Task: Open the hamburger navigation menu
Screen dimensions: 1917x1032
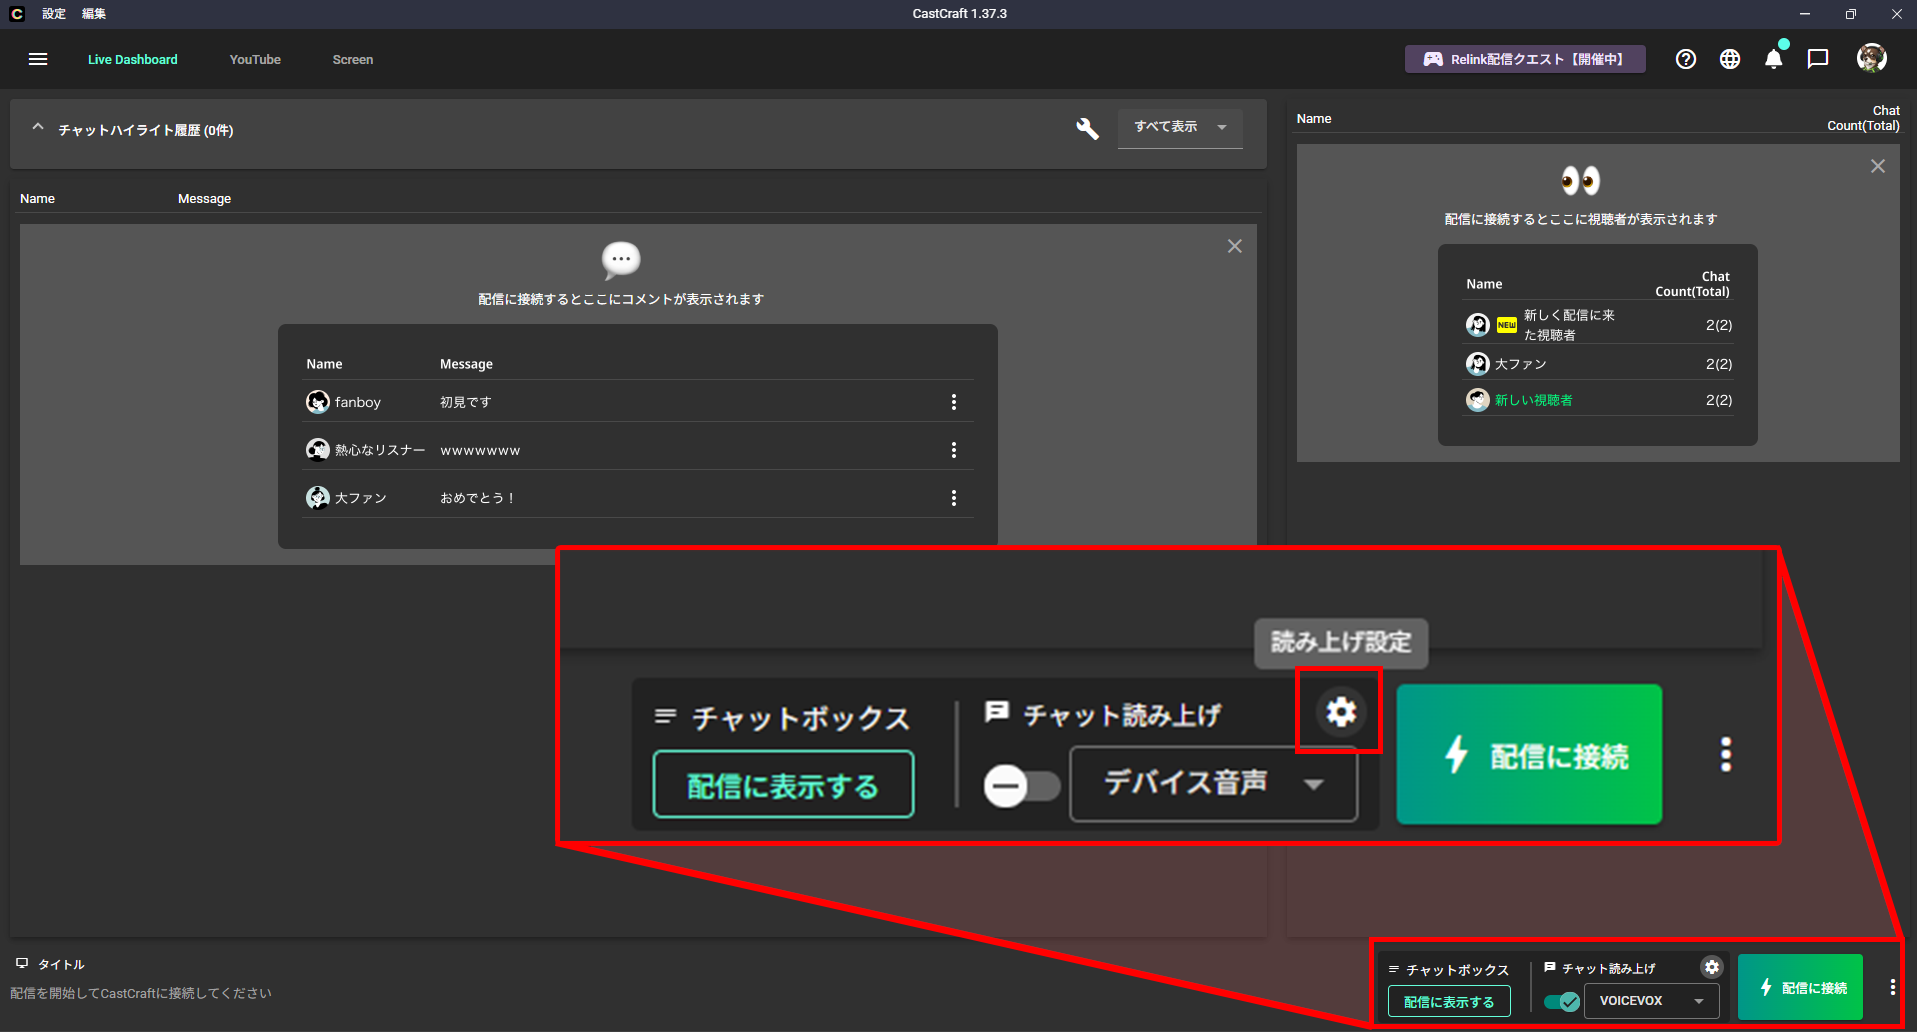Action: point(38,59)
